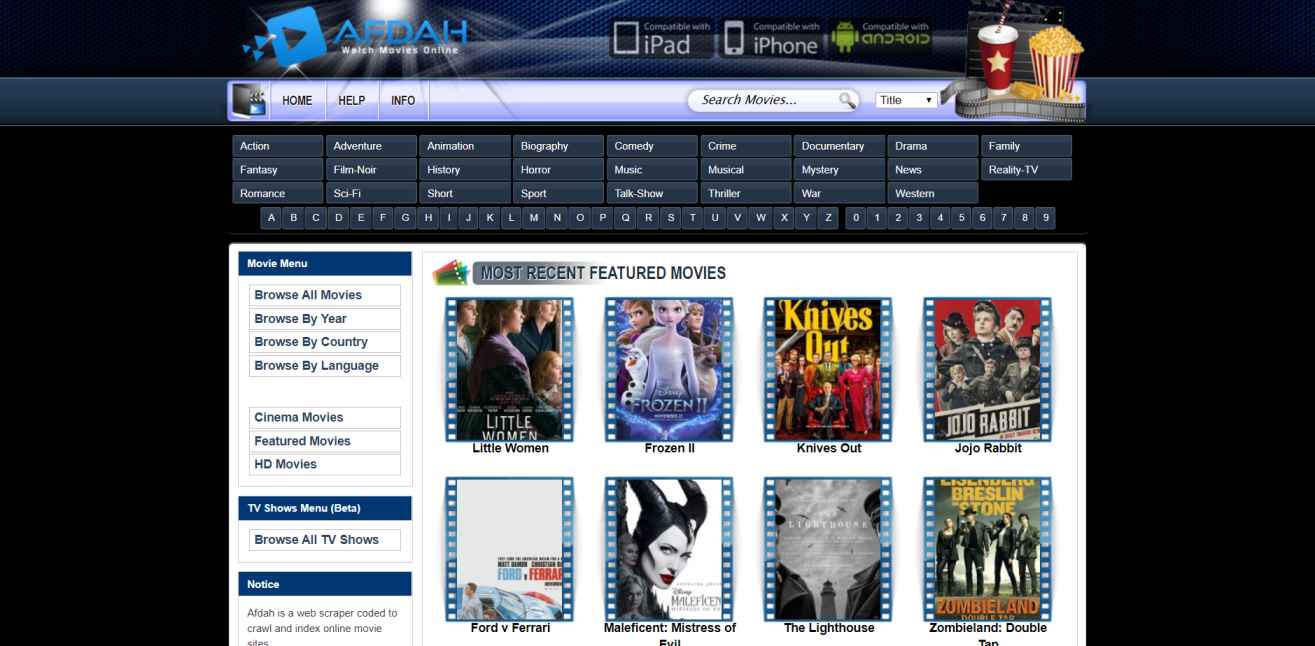Open Featured Movies sidebar link
The width and height of the screenshot is (1315, 646).
pos(325,441)
